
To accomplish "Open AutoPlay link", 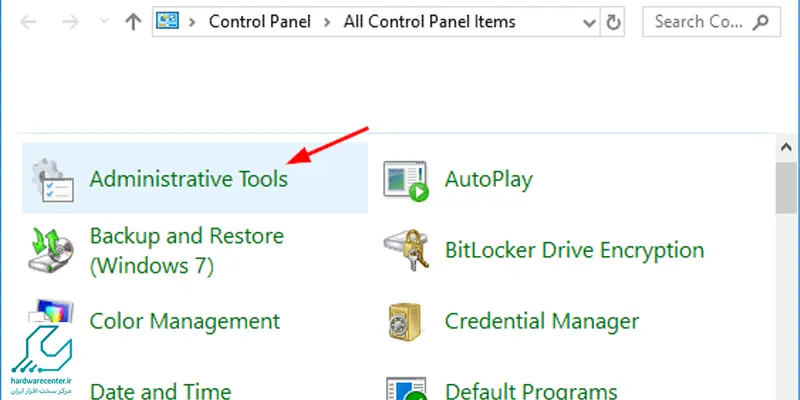I will tap(489, 179).
